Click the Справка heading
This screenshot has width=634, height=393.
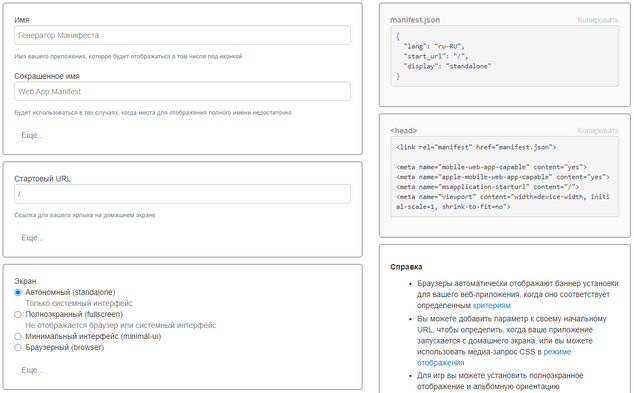pos(406,267)
